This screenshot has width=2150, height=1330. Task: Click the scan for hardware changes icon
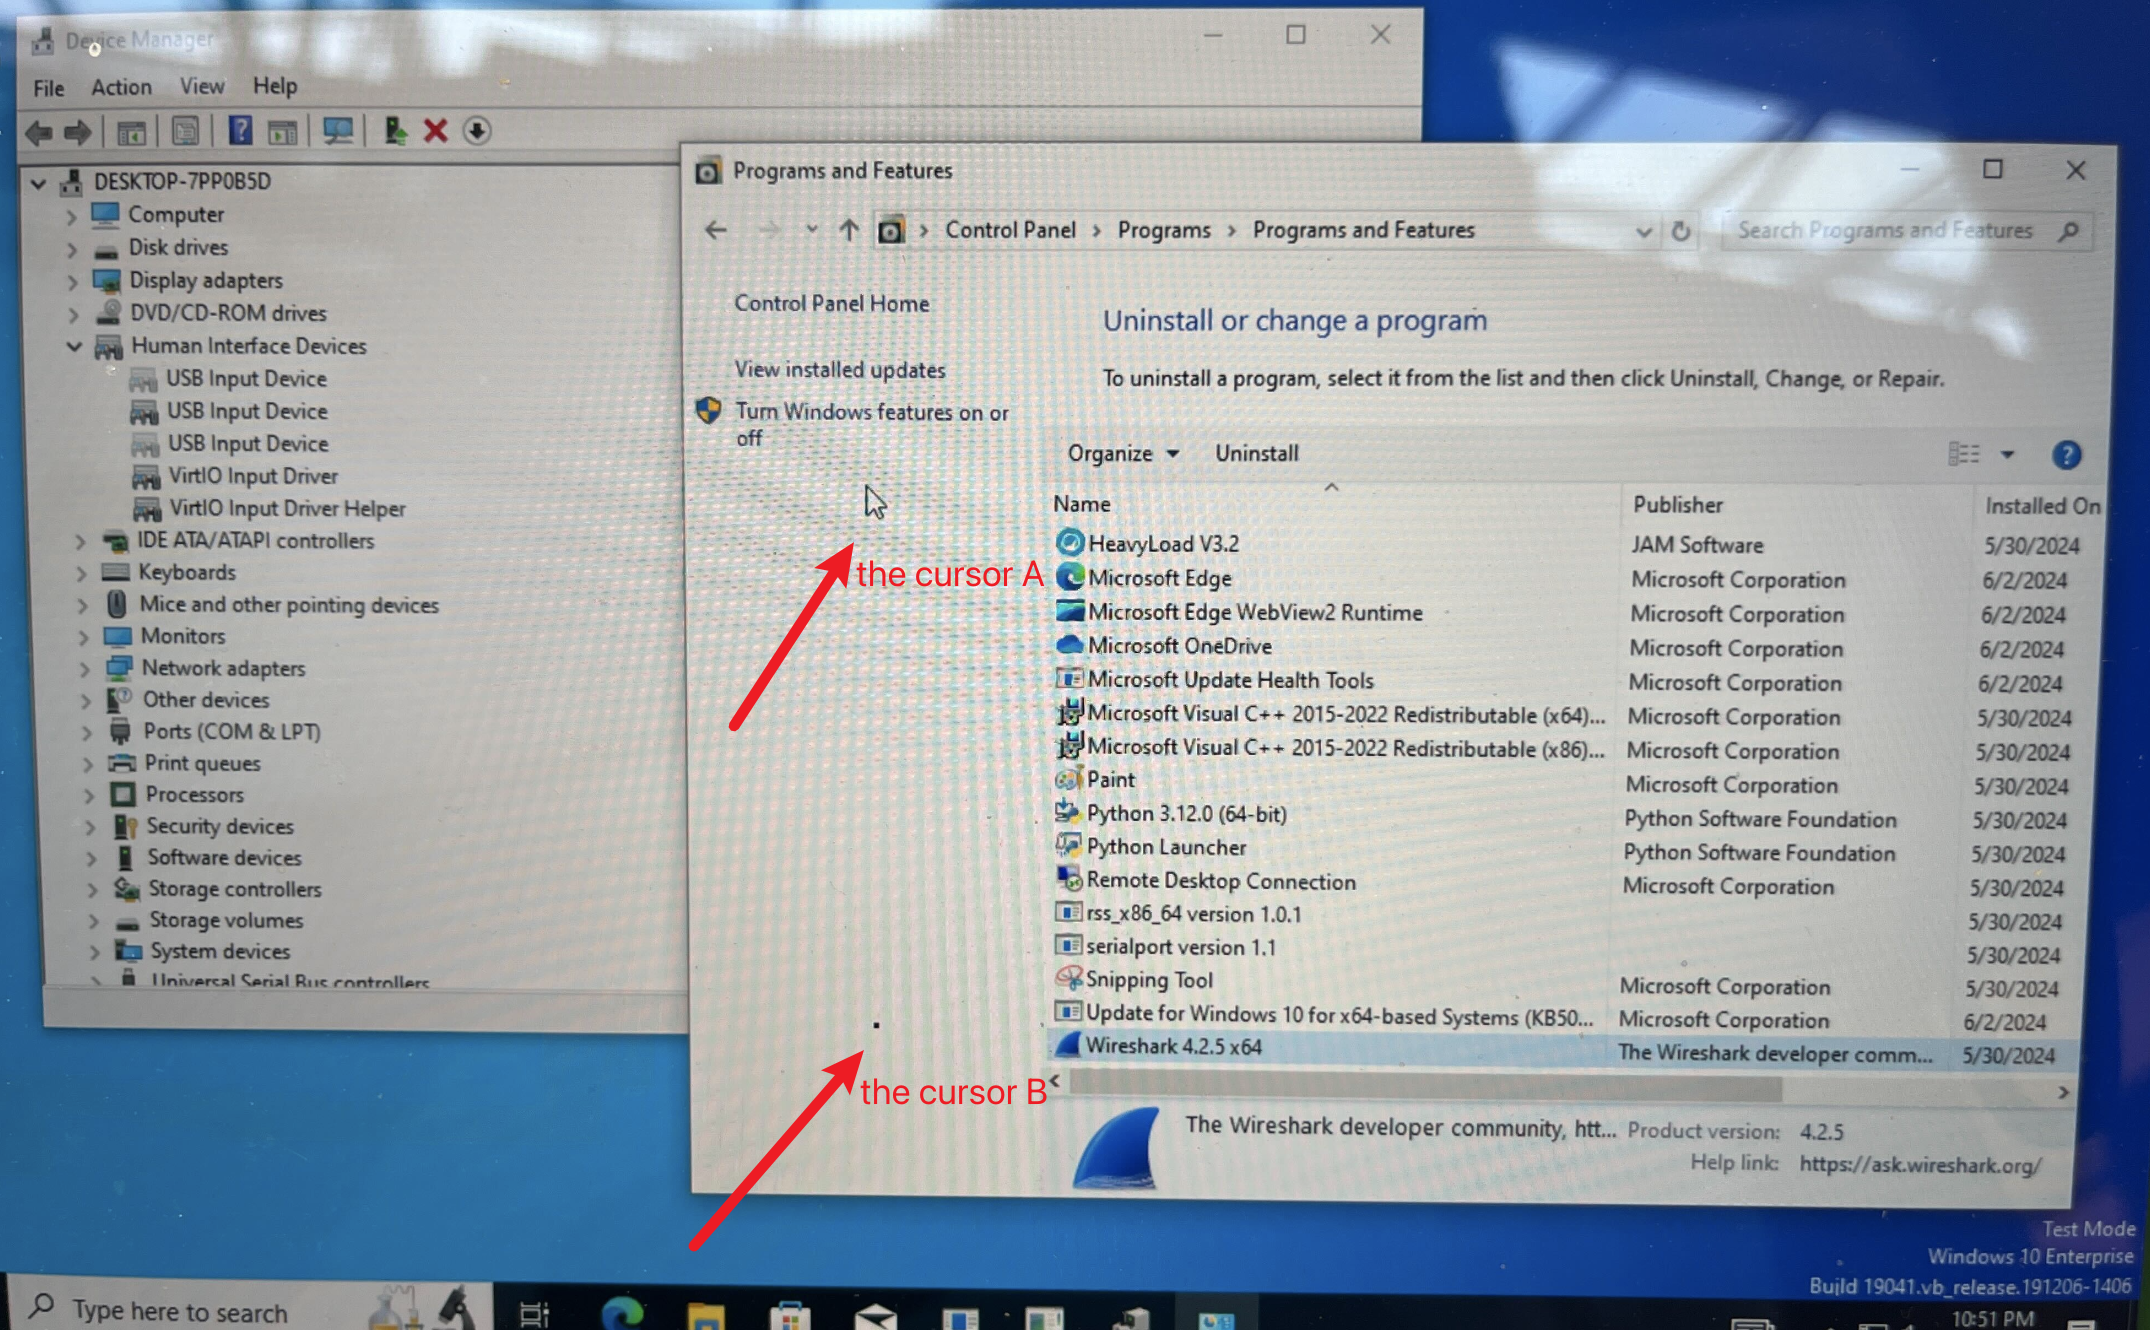coord(337,131)
